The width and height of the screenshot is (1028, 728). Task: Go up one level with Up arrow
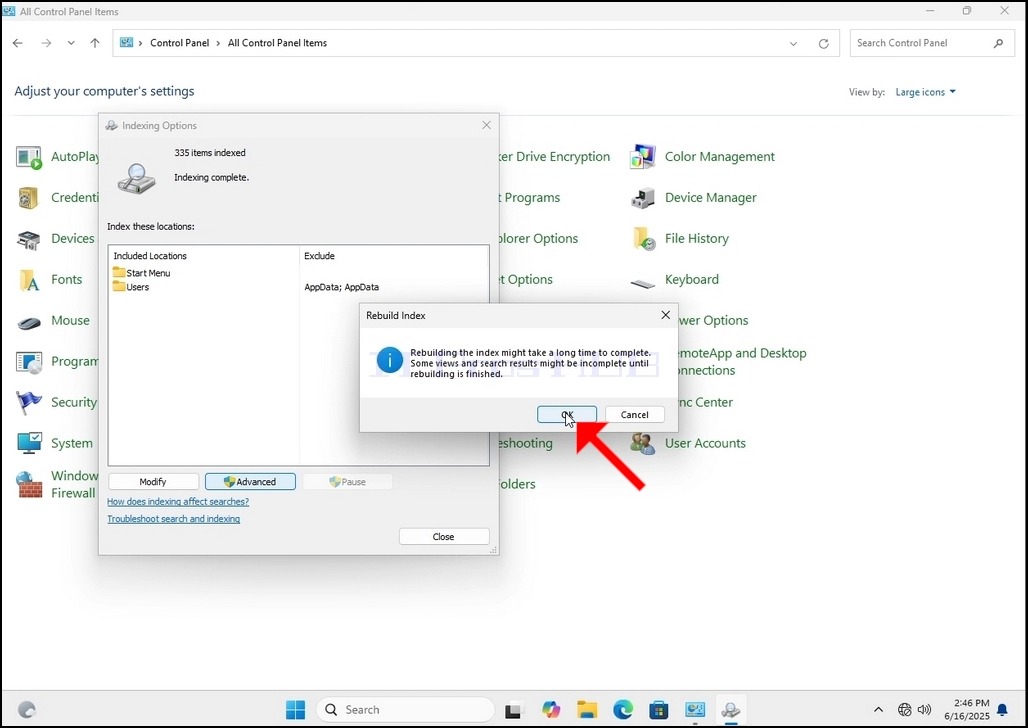coord(95,43)
